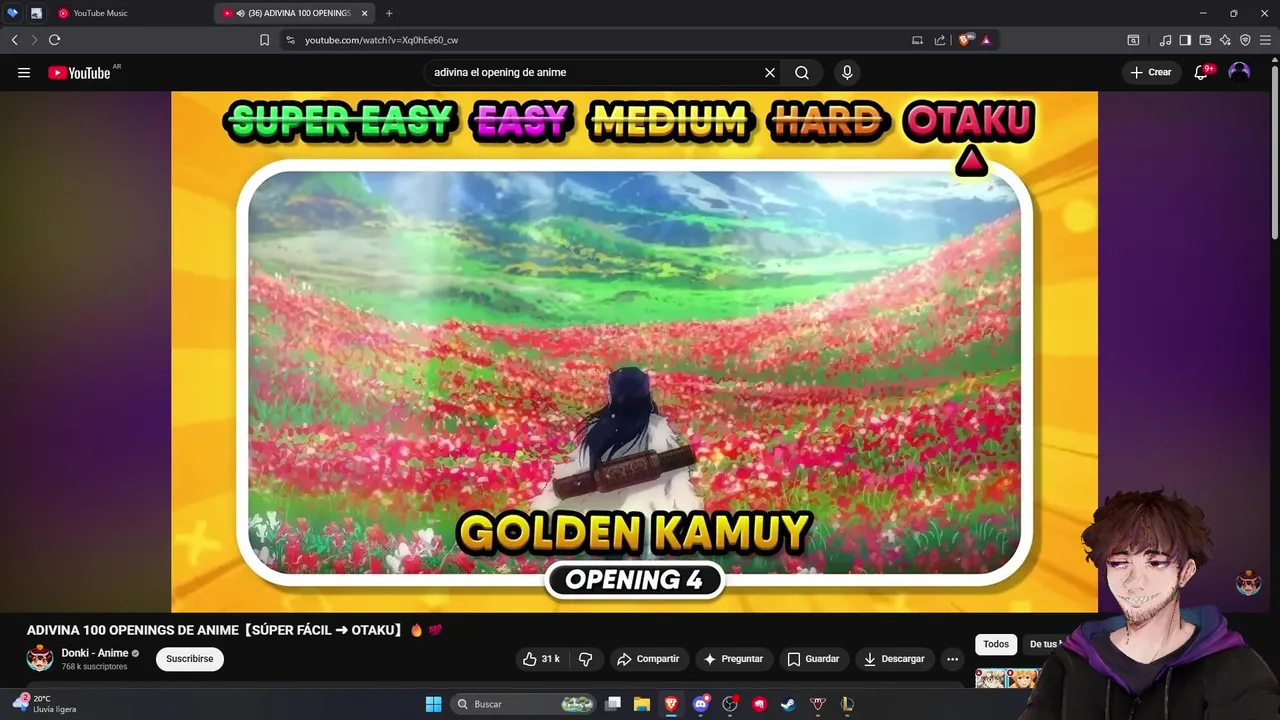Open Brave Rewards triangle icon
Screen dimensions: 1280x720
click(x=986, y=40)
